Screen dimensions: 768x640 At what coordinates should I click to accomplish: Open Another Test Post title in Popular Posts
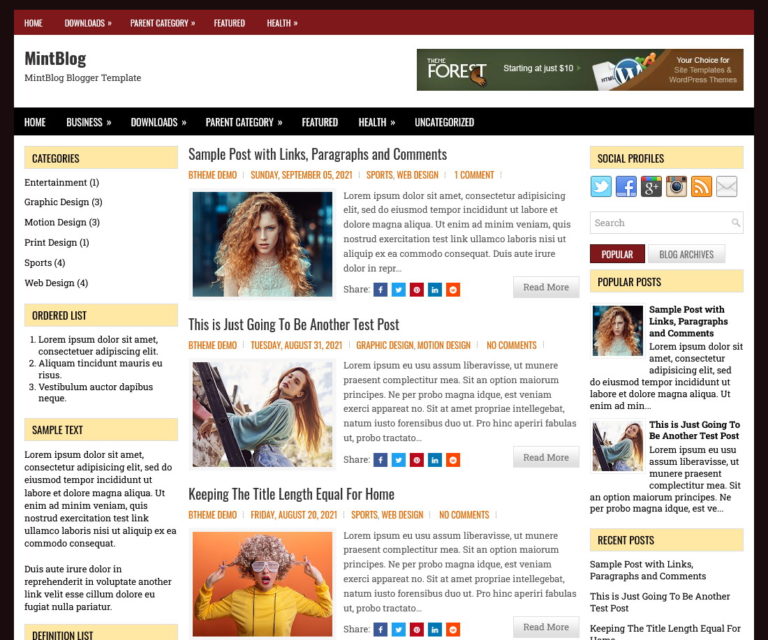click(694, 430)
